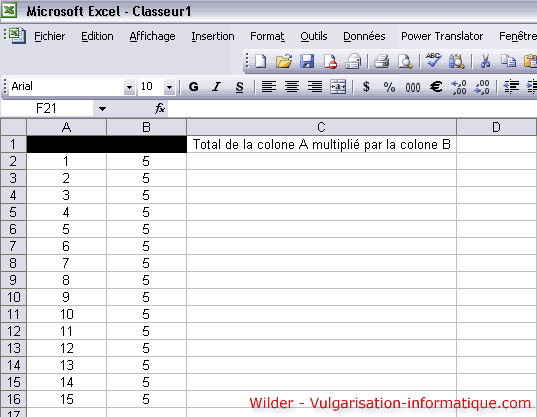Open the font size 10 dropdown

[169, 87]
